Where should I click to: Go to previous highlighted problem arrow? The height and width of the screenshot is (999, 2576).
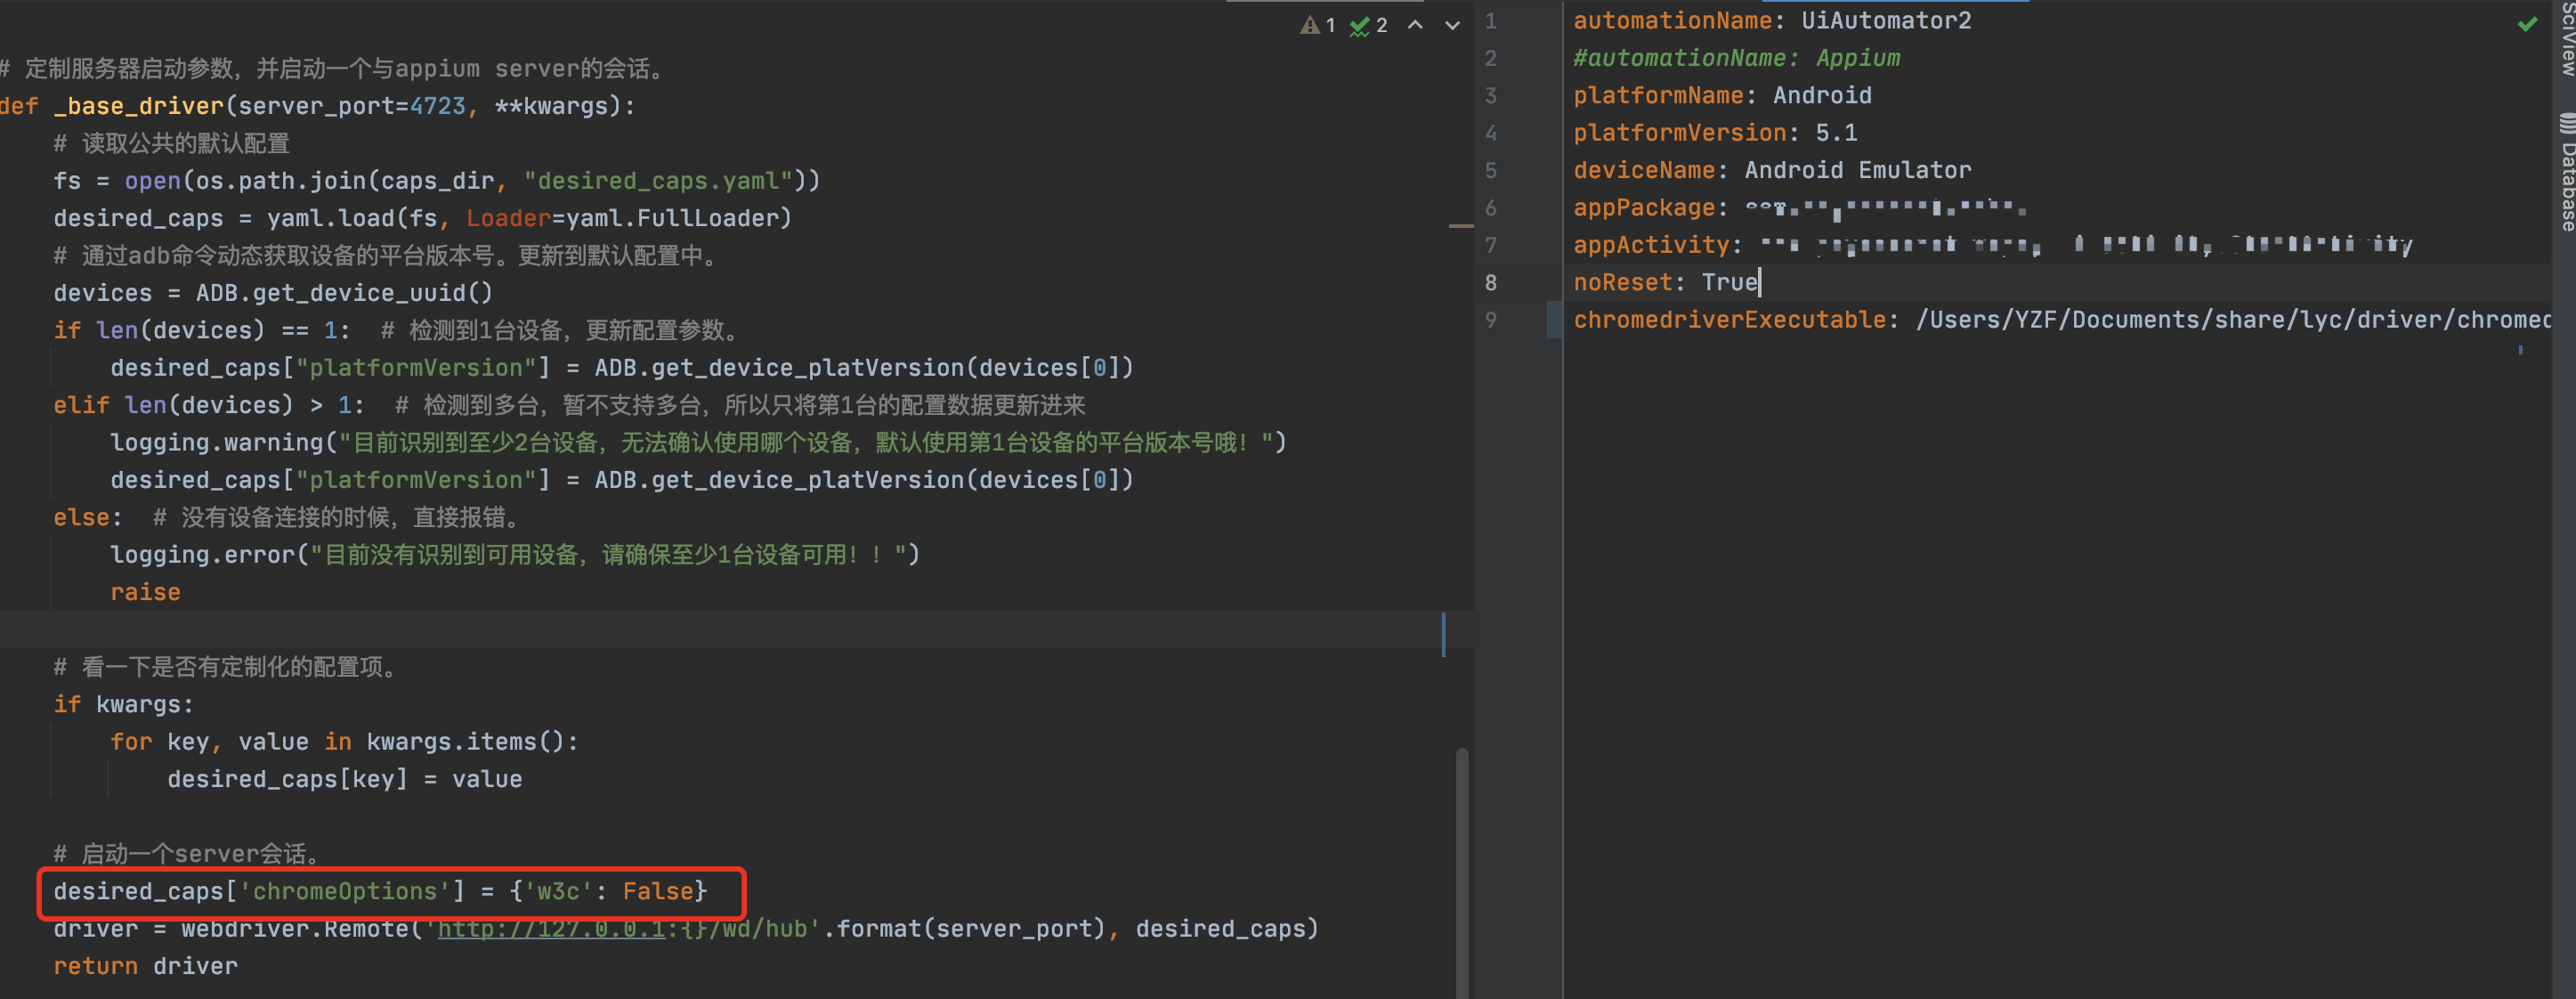(1415, 25)
